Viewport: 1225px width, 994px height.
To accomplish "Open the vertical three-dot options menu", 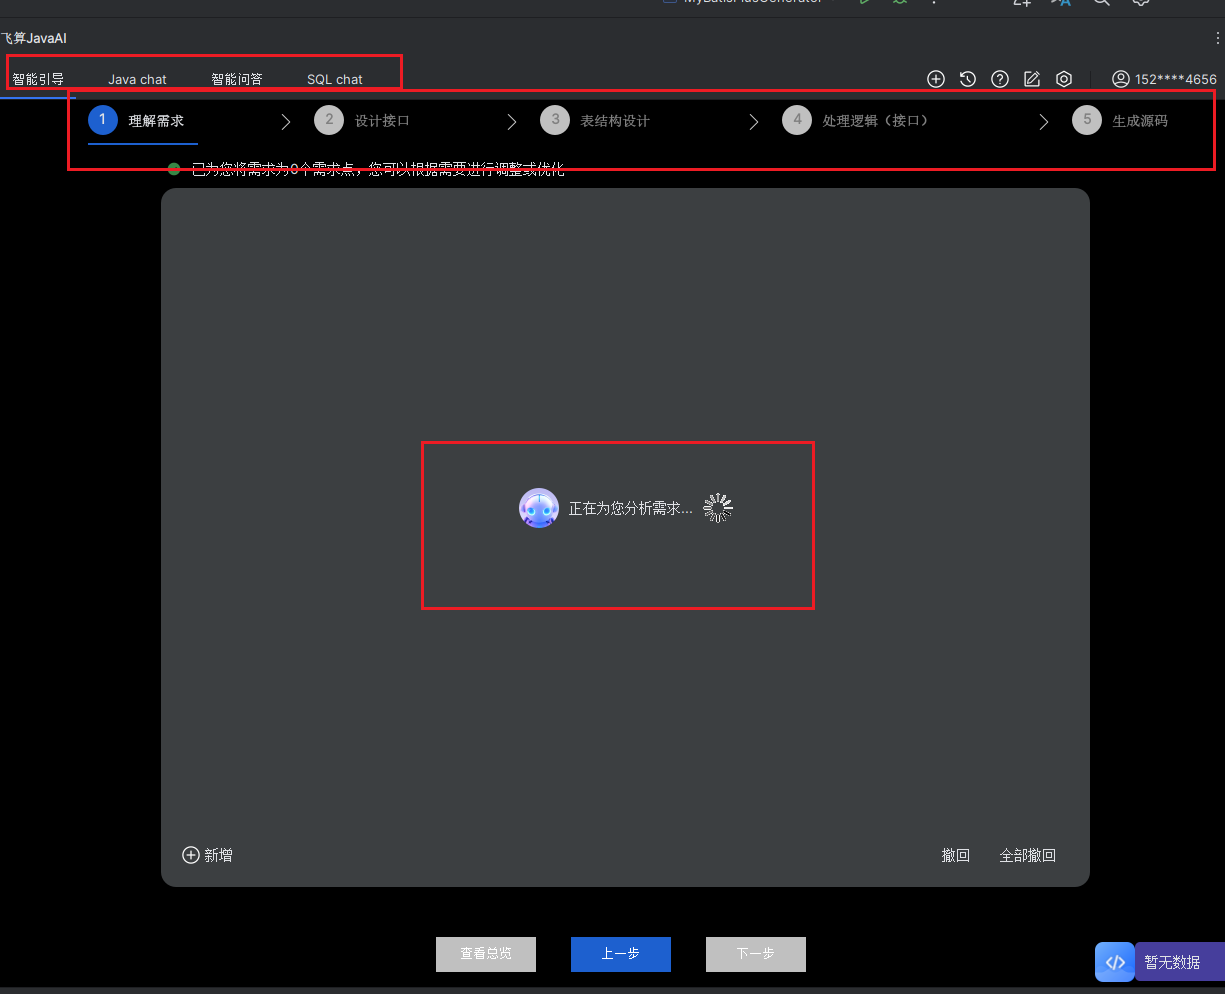I will (x=1216, y=38).
